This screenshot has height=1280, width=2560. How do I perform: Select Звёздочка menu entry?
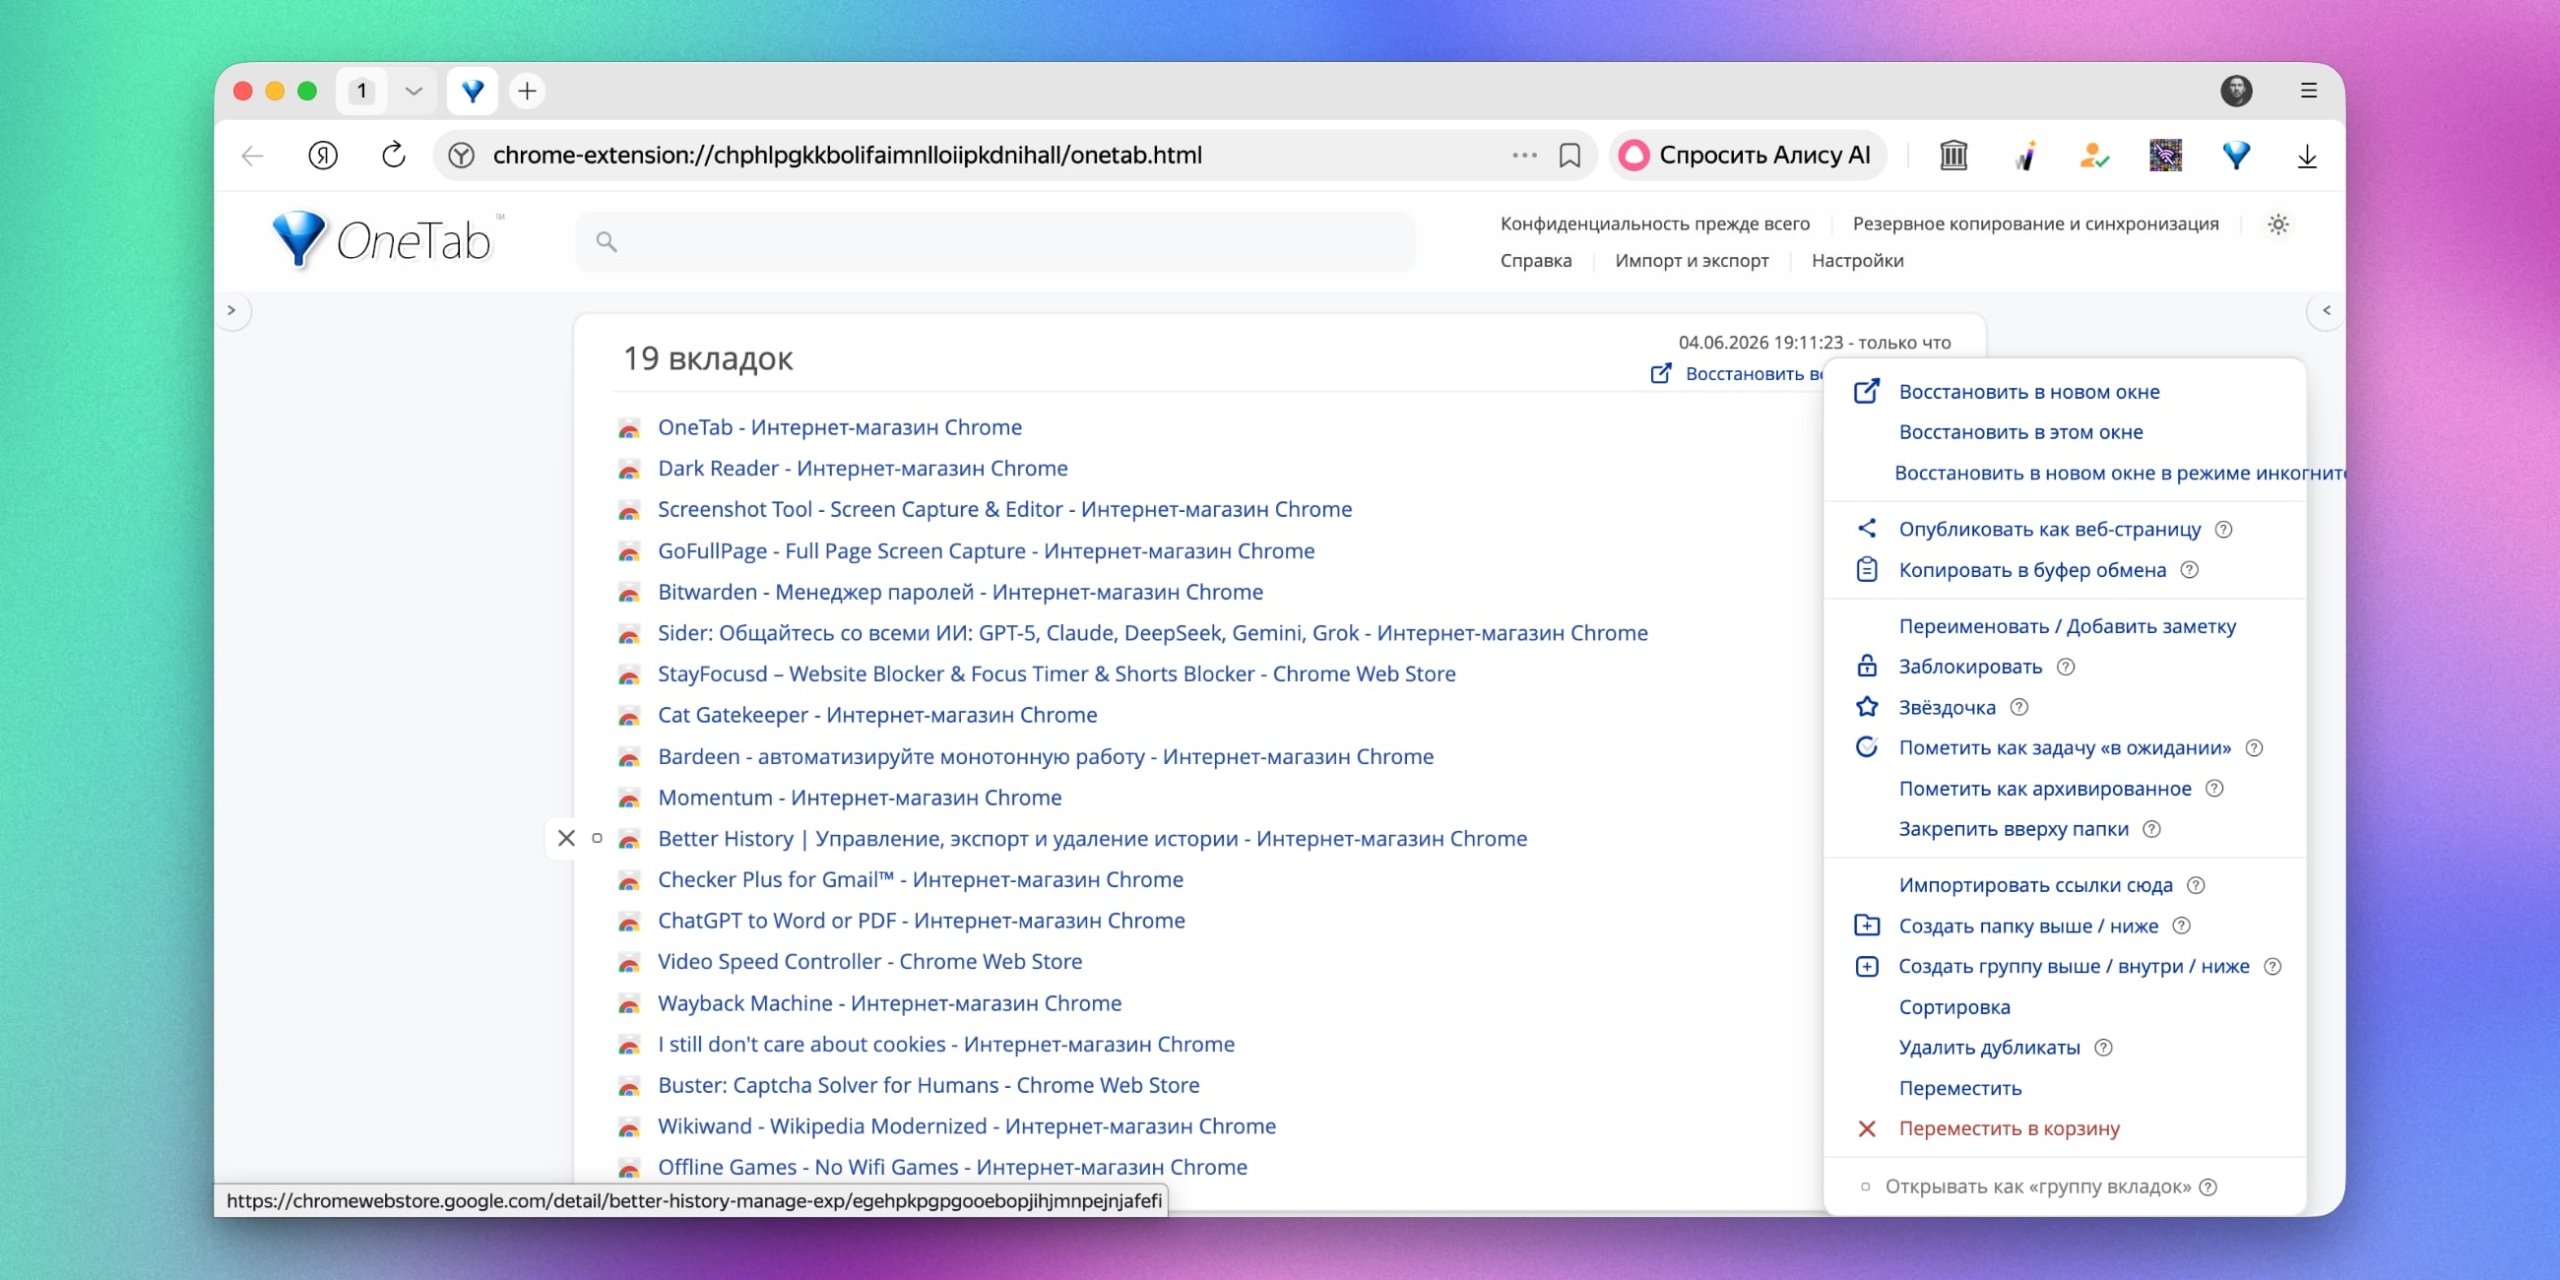[x=1947, y=707]
